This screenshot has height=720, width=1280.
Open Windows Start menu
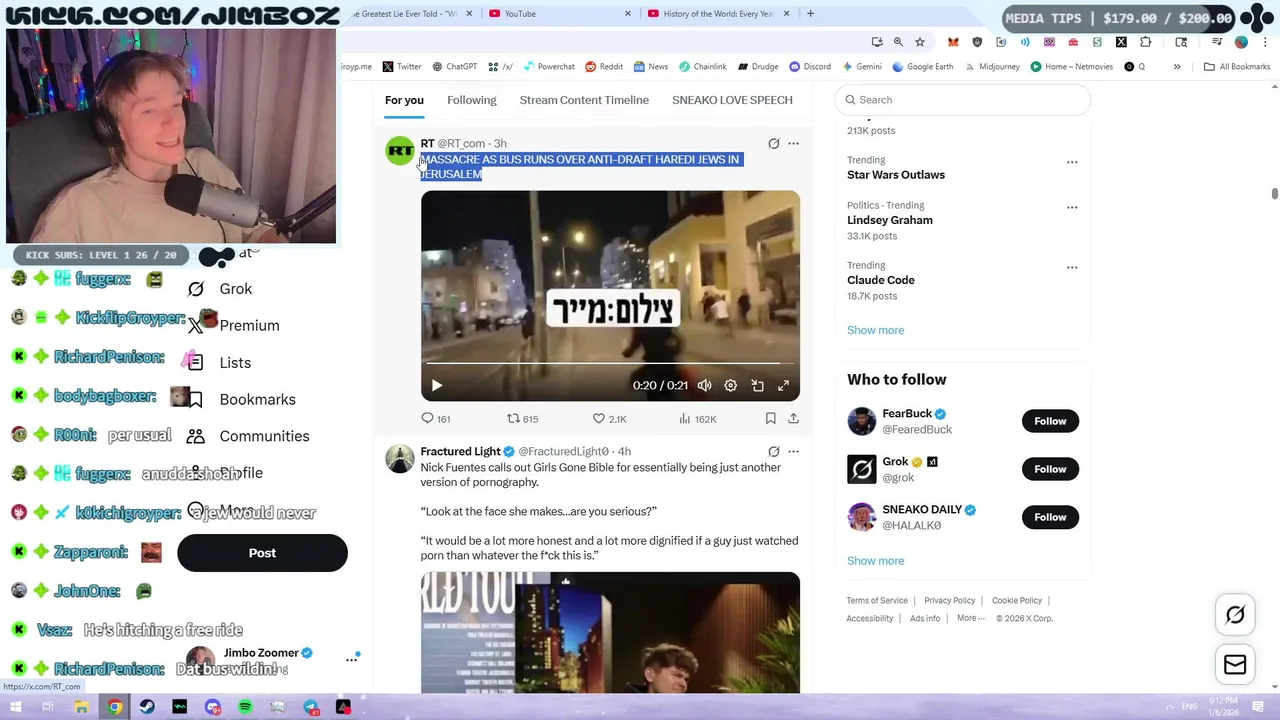point(16,707)
